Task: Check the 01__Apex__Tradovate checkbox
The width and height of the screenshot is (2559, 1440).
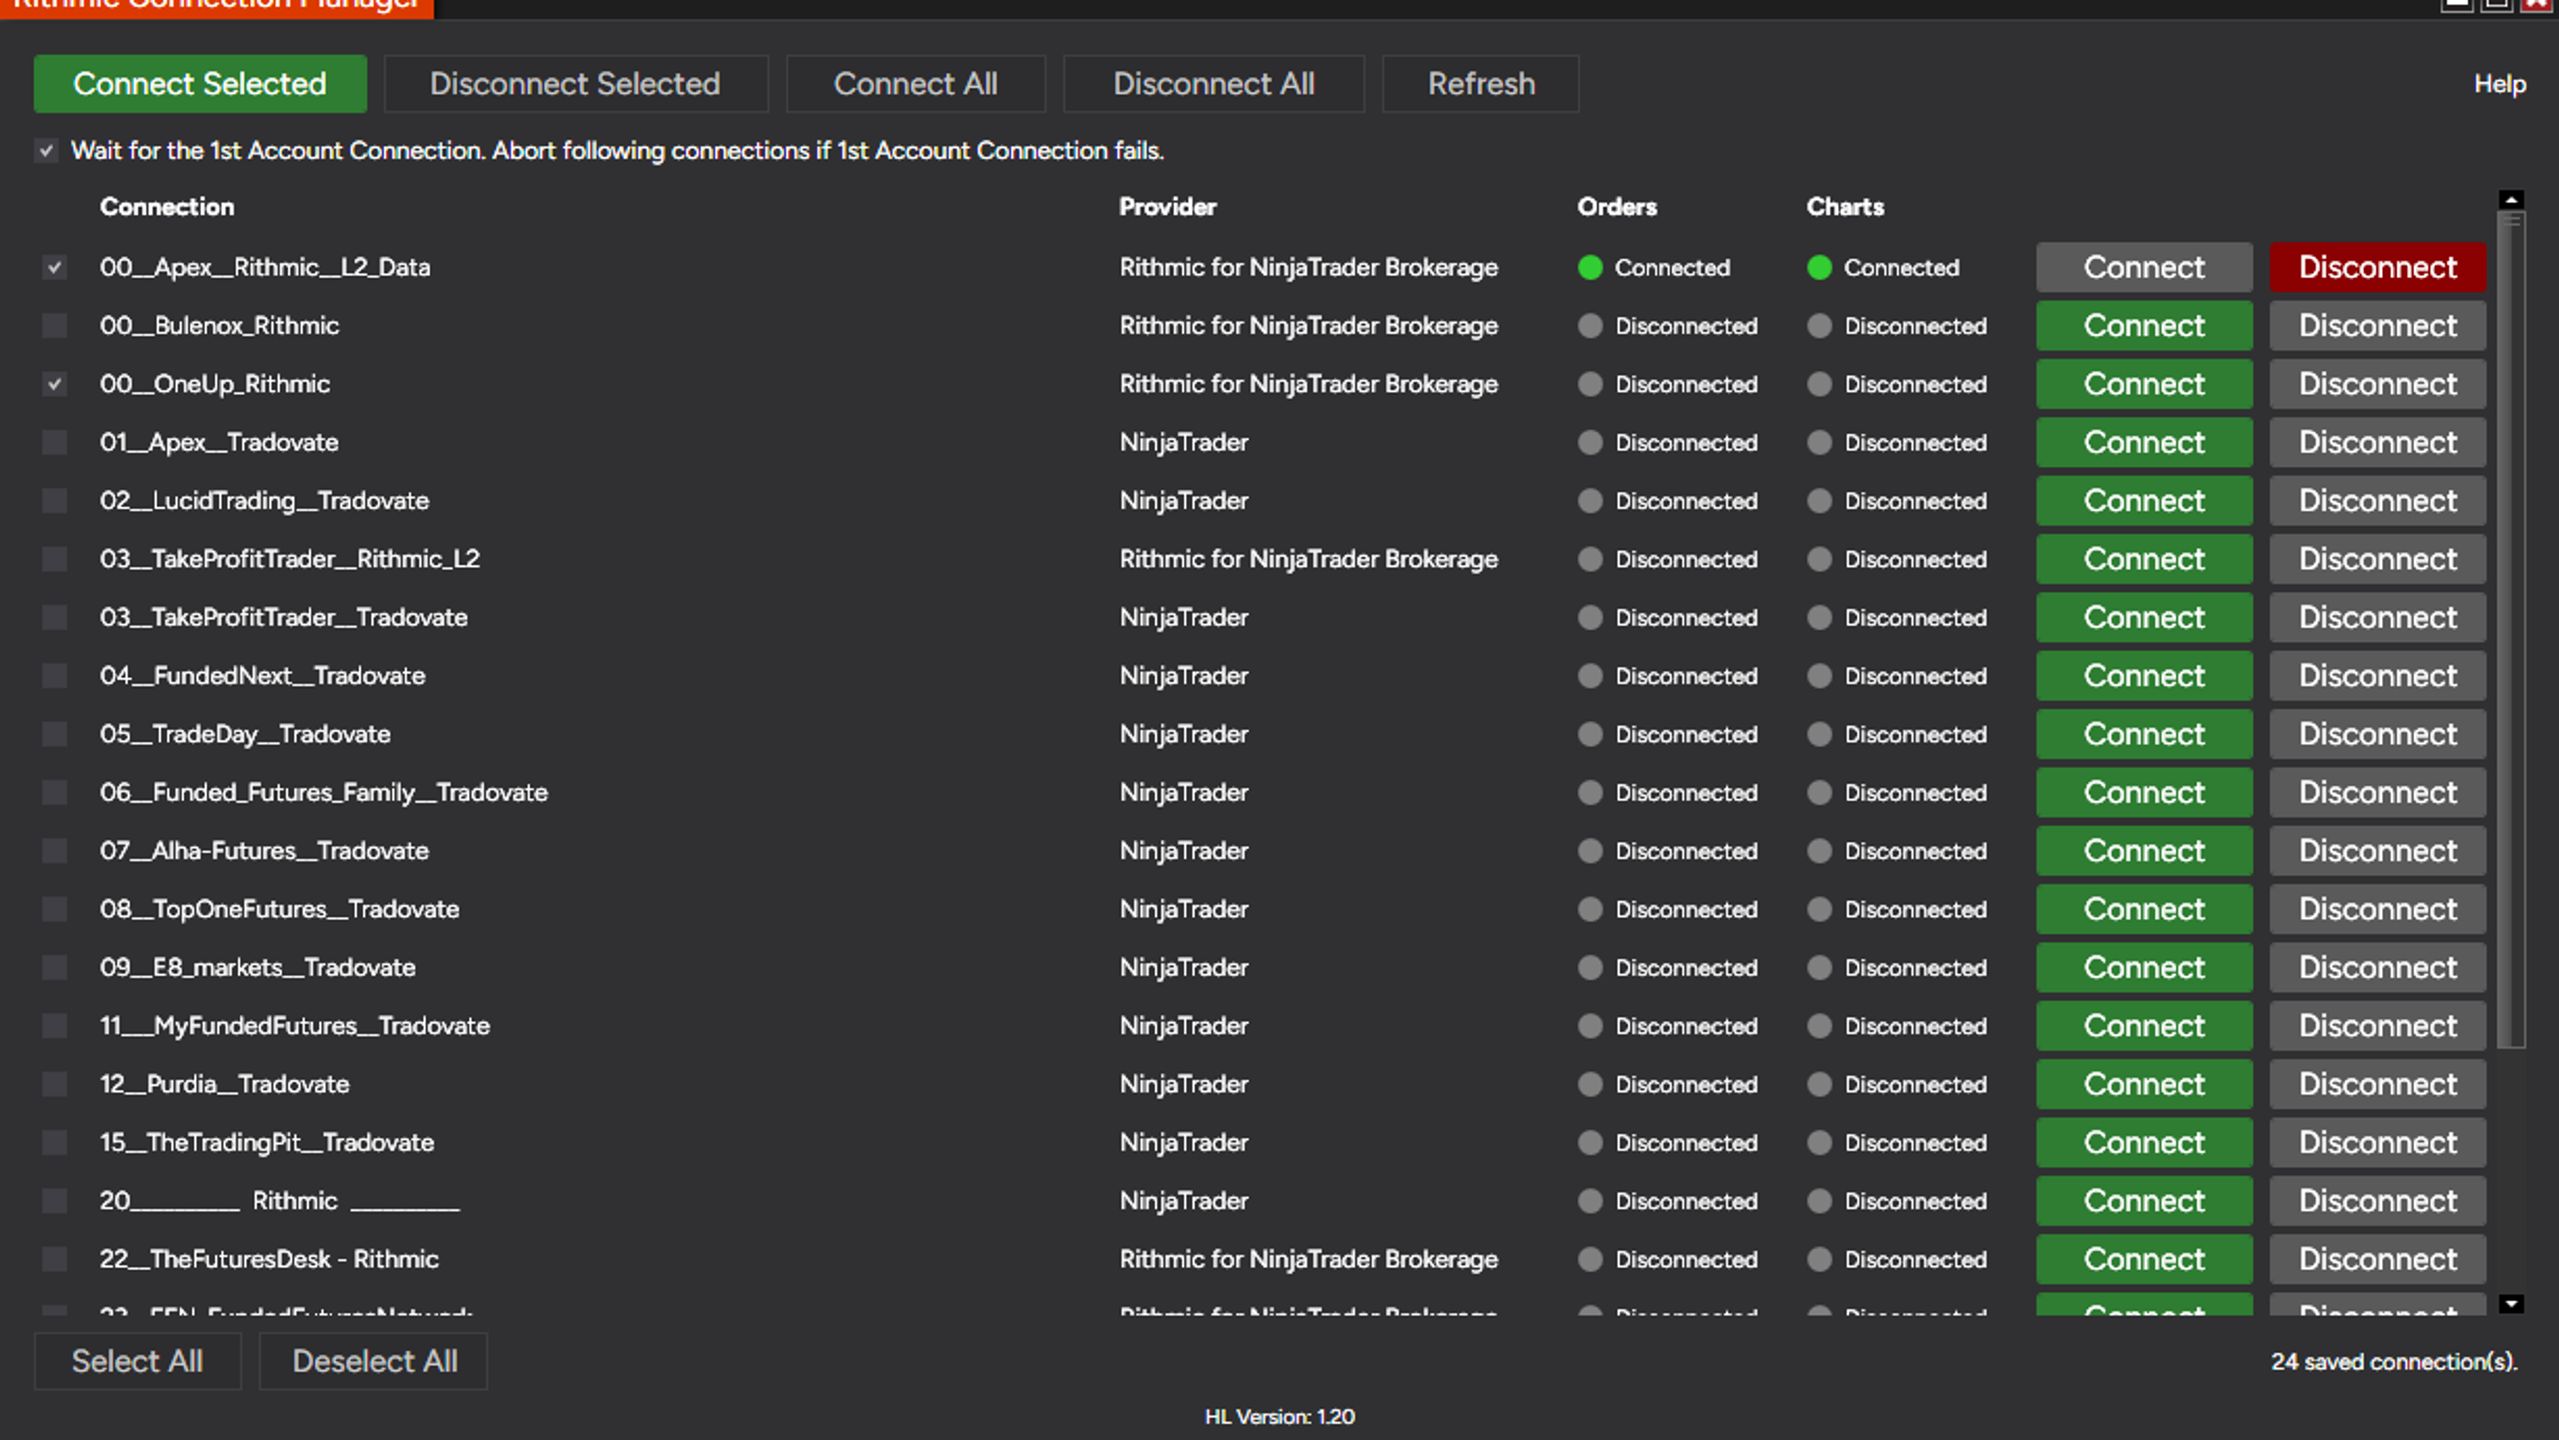Action: pyautogui.click(x=54, y=443)
